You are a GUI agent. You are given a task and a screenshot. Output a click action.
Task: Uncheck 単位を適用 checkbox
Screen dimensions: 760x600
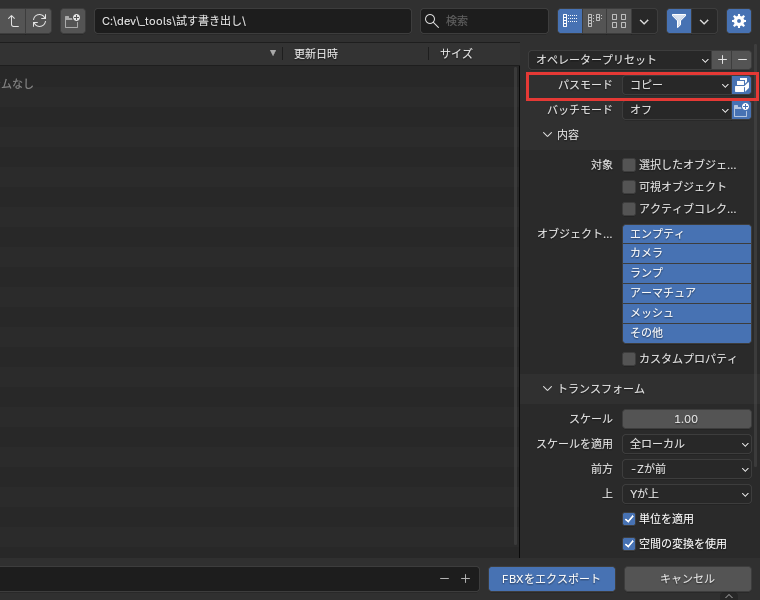pyautogui.click(x=629, y=519)
